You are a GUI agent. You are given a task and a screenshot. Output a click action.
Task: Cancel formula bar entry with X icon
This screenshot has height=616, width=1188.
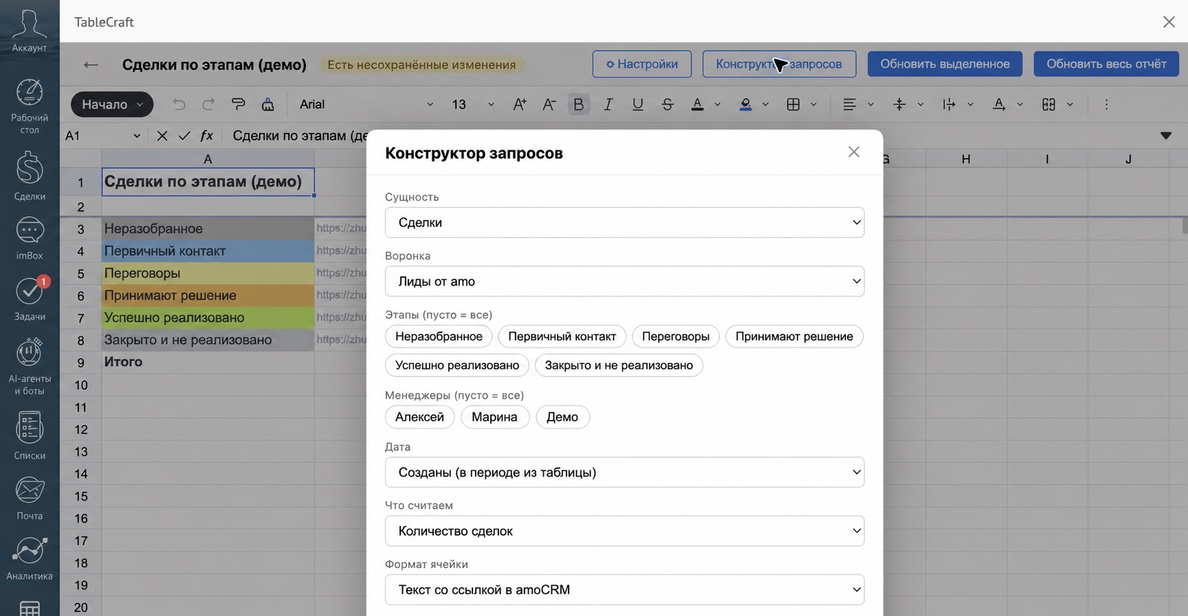[x=162, y=136]
